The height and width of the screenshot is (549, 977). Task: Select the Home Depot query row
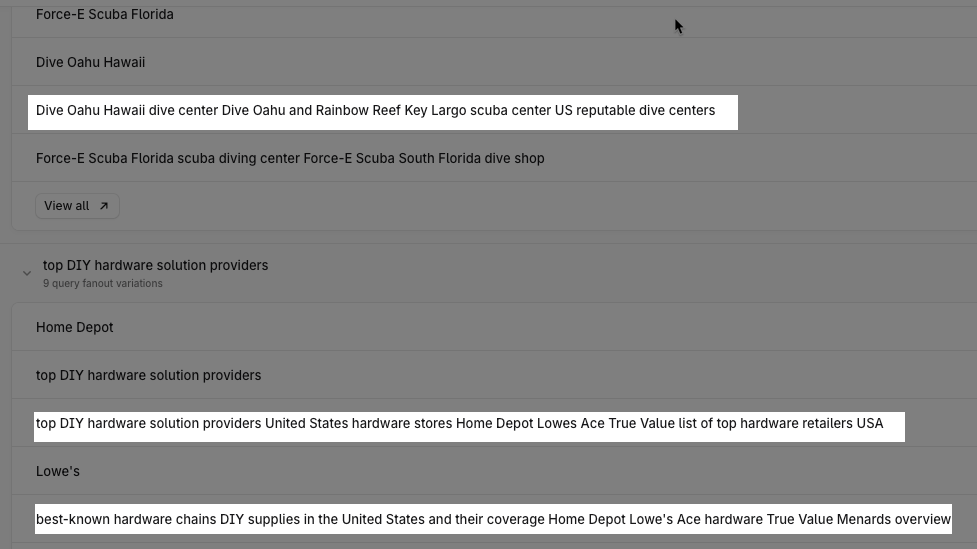point(75,327)
